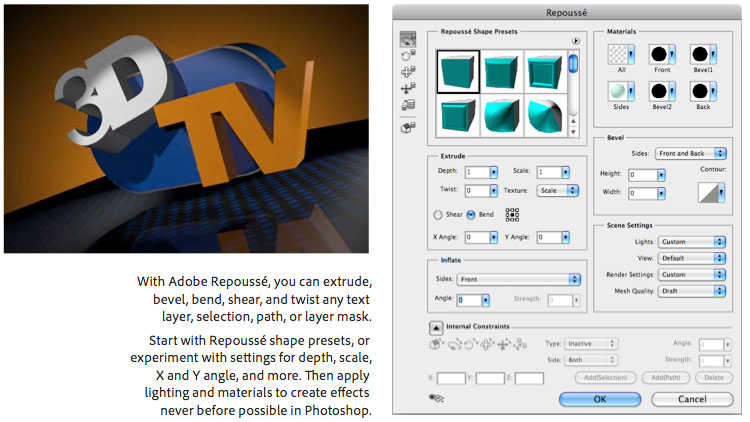Open the Twist value slider arrow

[x=494, y=190]
